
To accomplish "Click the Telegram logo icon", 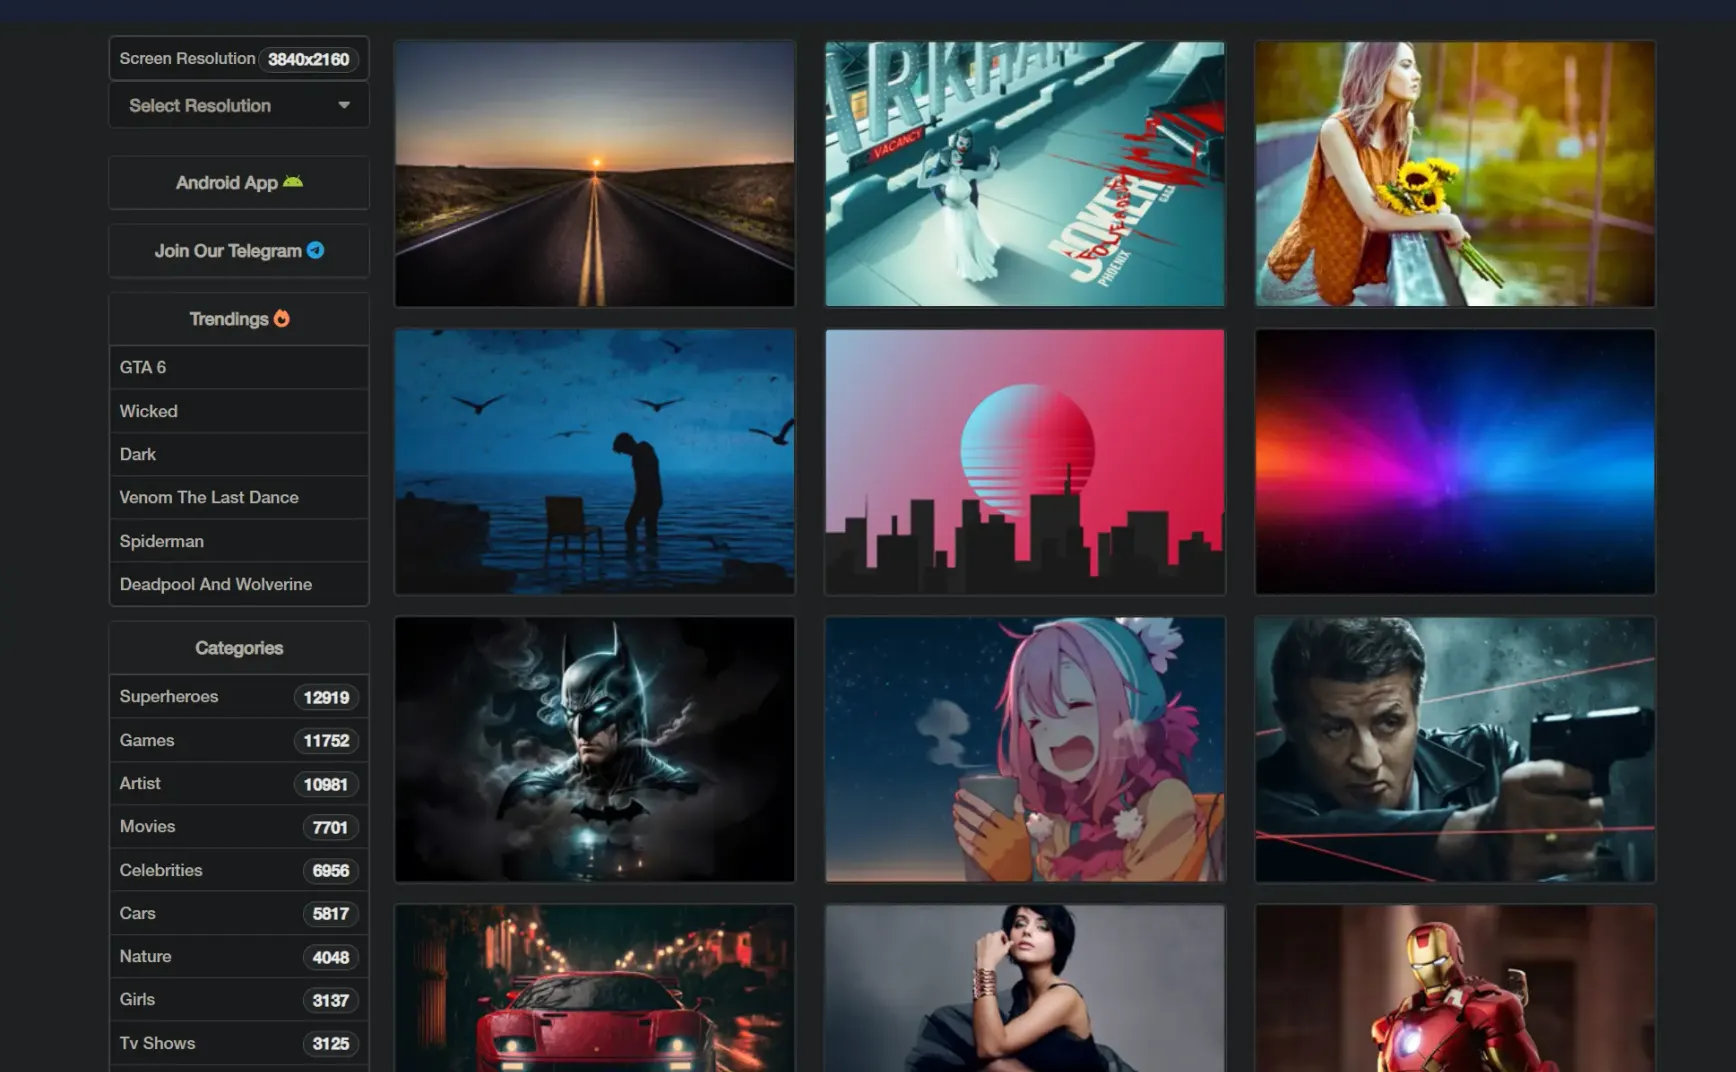I will point(316,250).
